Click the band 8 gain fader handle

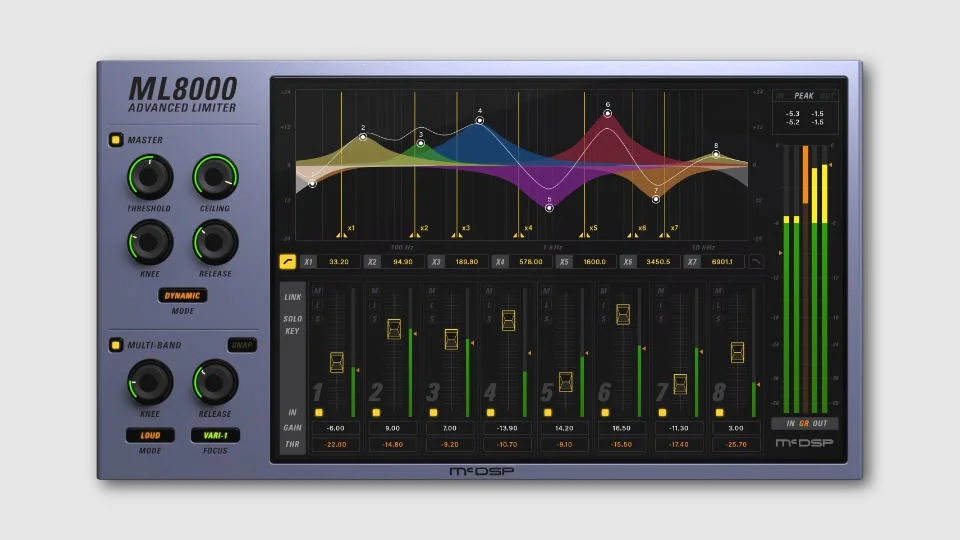[x=737, y=352]
